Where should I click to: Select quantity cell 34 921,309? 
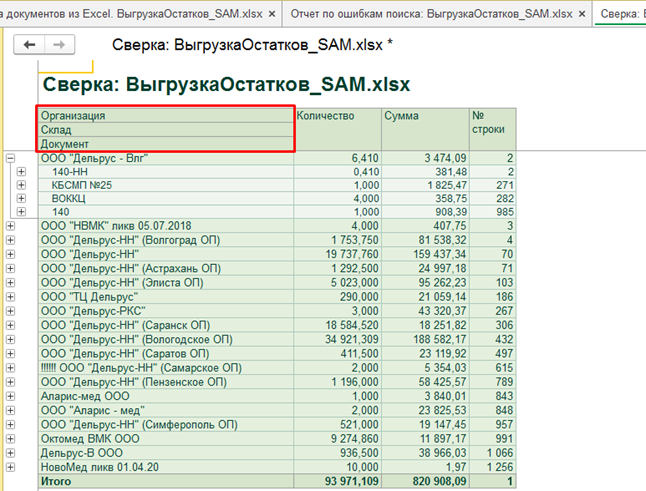pyautogui.click(x=337, y=339)
